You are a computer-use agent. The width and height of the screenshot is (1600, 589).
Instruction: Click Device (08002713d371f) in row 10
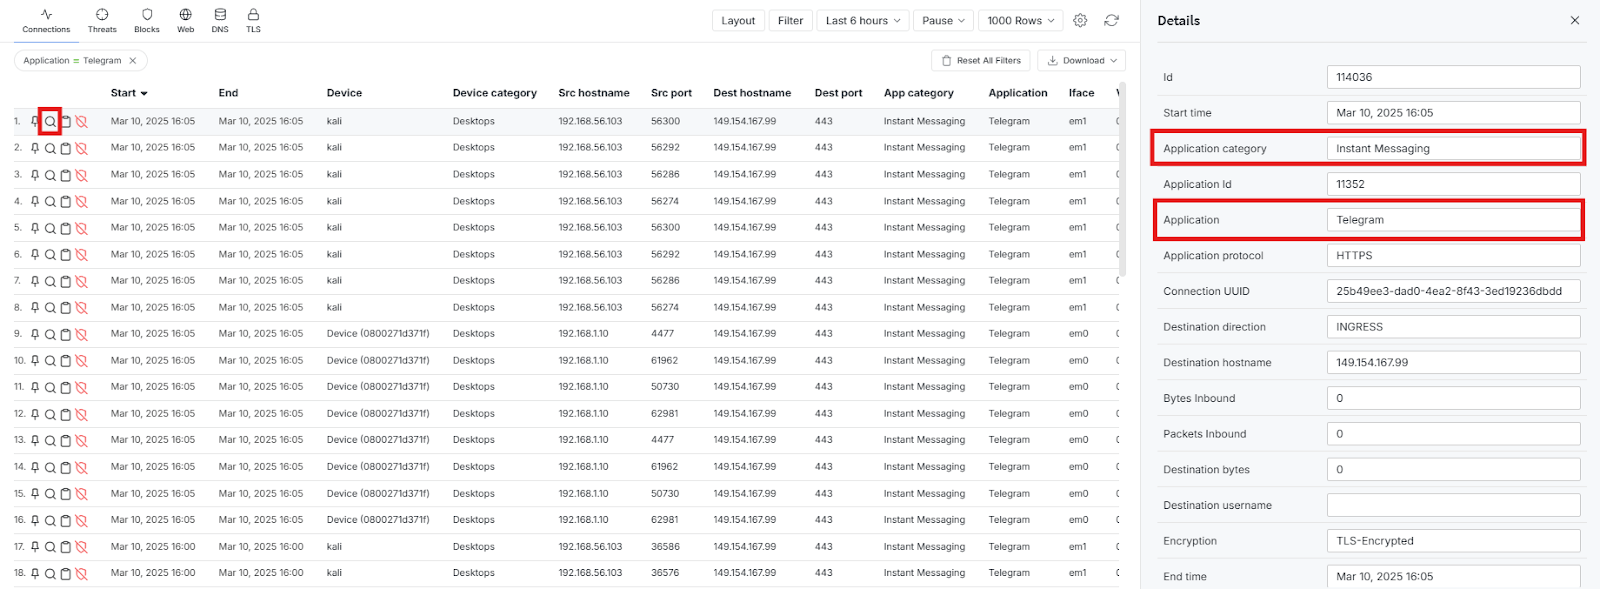[378, 361]
